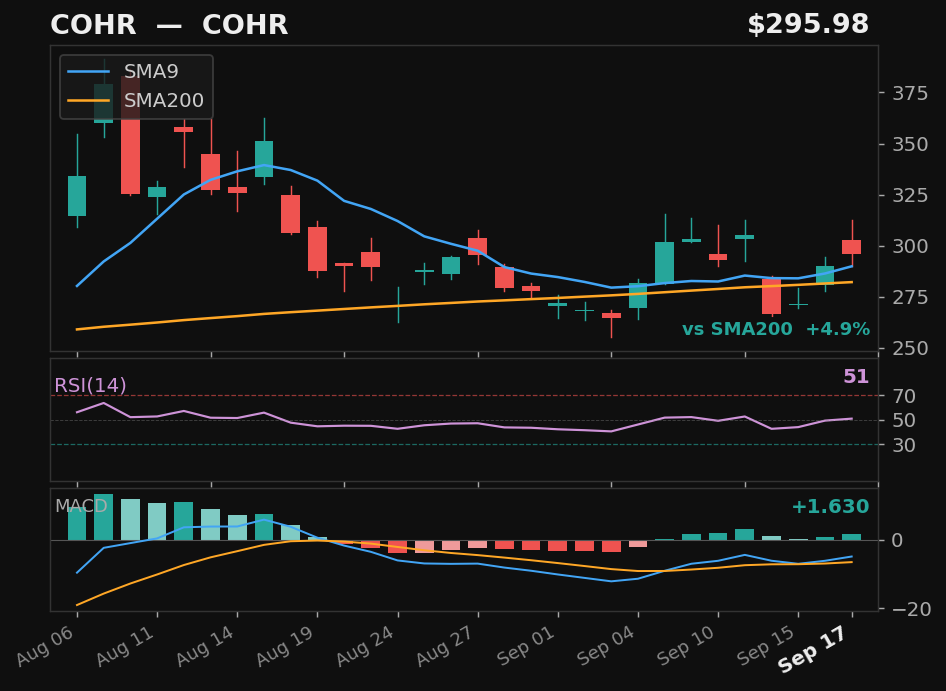Screen dimensions: 946x691
Task: Click the 375 price axis label
Action: tap(910, 94)
